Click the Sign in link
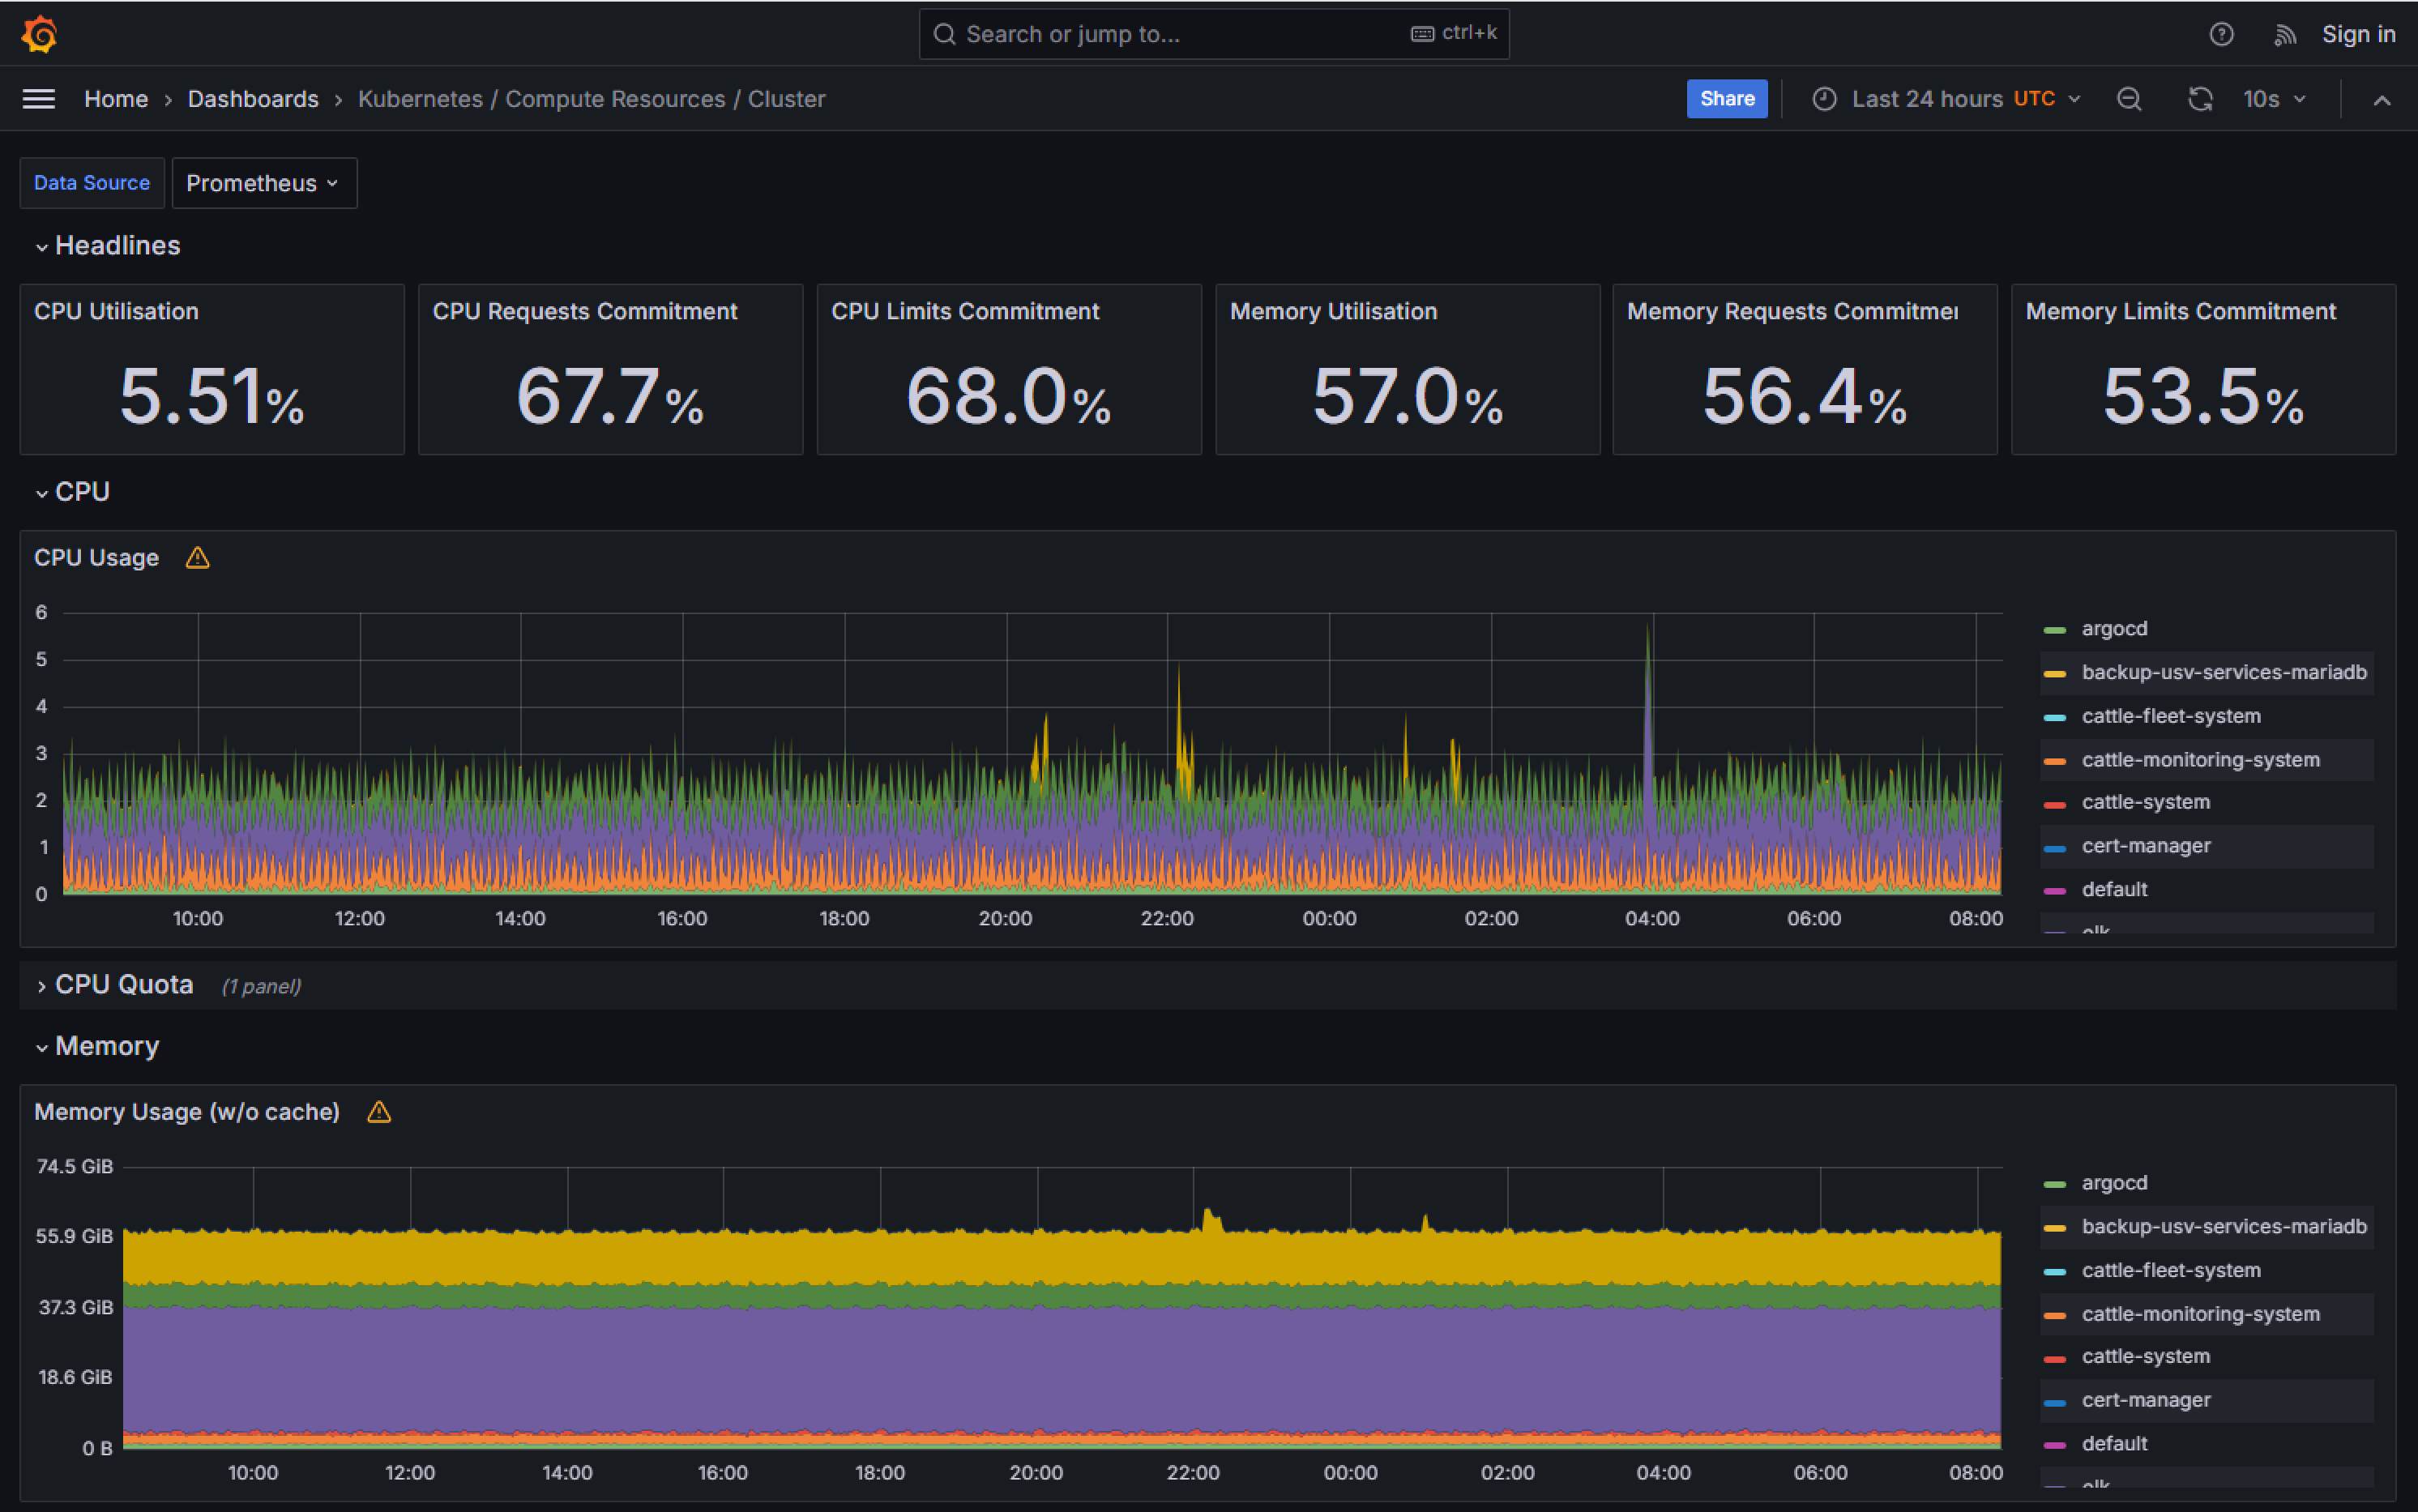 tap(2359, 33)
